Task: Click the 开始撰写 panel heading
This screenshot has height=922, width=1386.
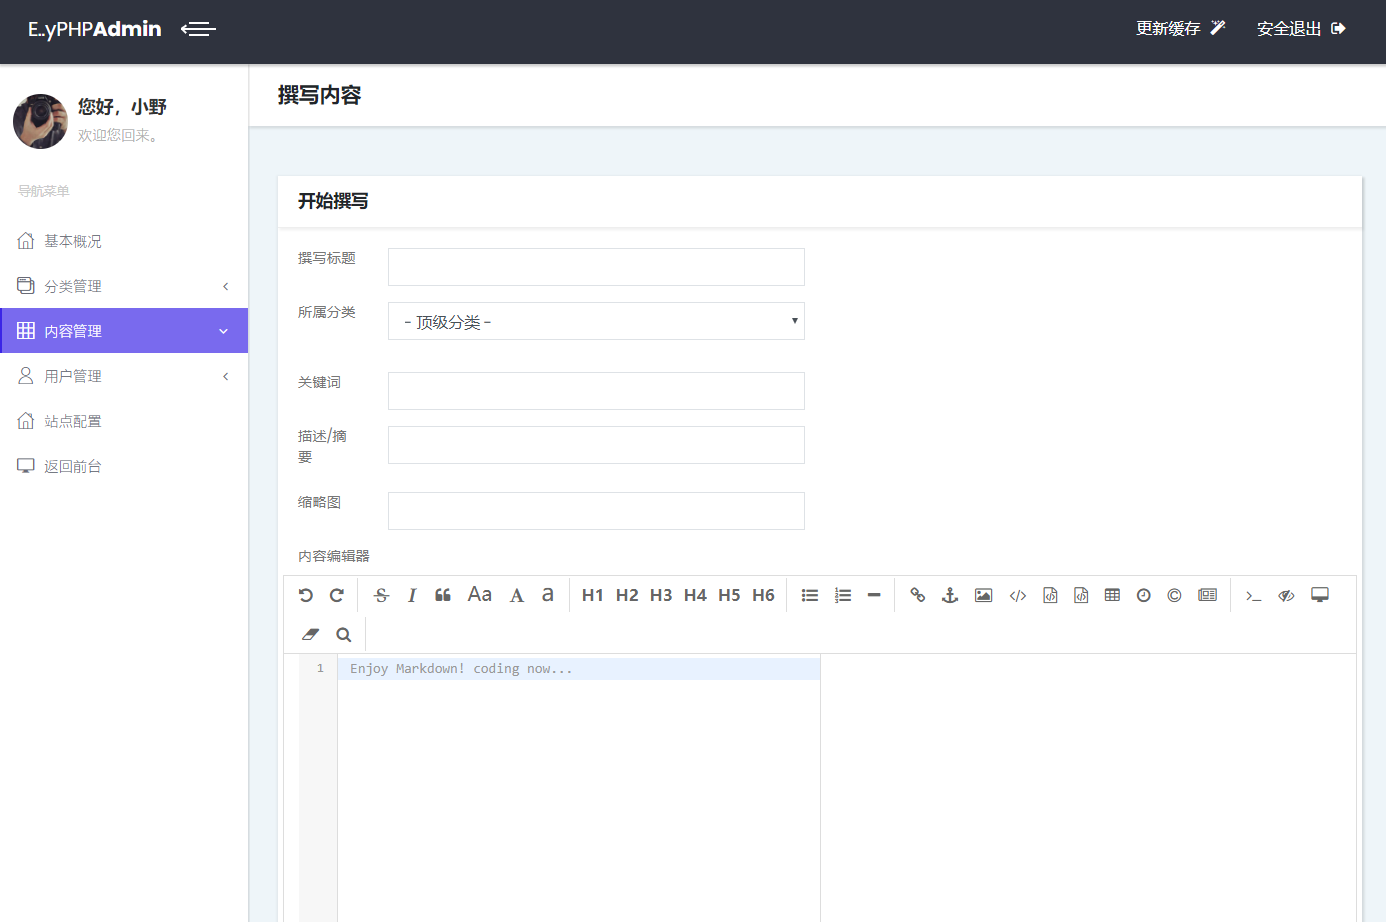Action: tap(333, 201)
